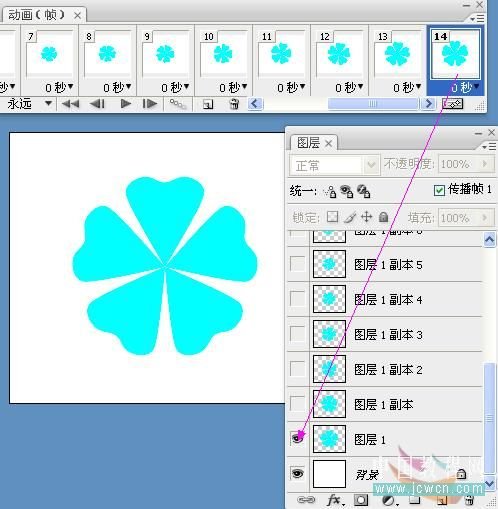
Task: Lock image pixels brush icon
Action: [350, 217]
